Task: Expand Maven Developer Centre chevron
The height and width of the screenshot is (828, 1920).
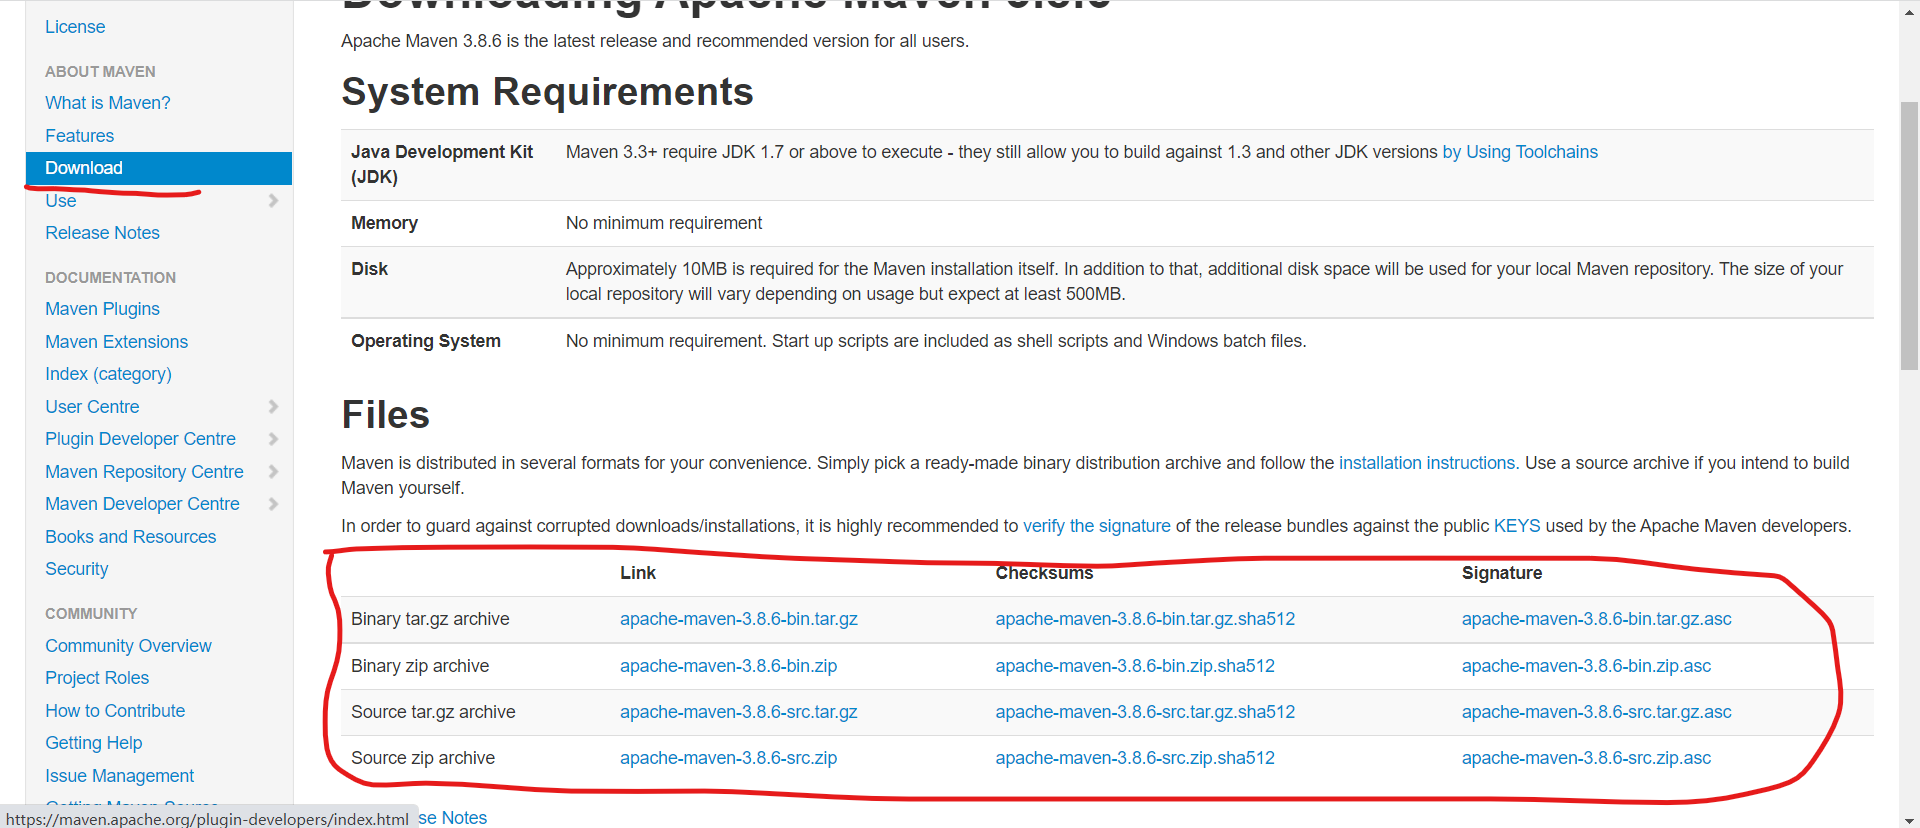Action: point(273,504)
